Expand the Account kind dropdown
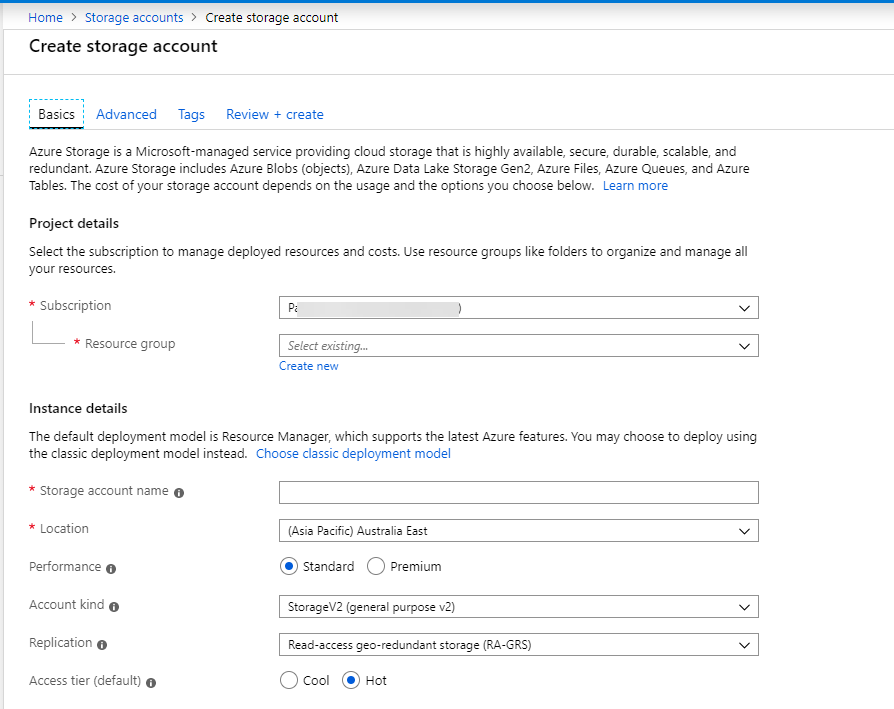Screen dimensions: 894x709 click(x=518, y=607)
